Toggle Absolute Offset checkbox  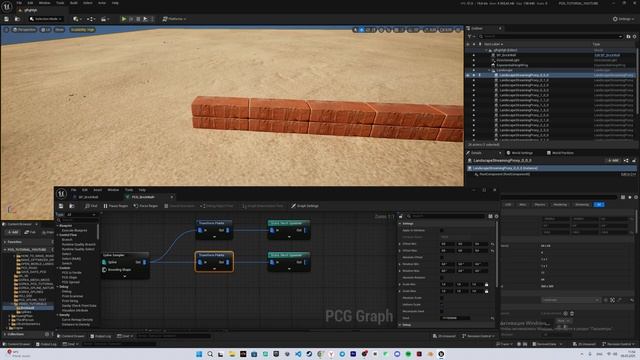442,258
